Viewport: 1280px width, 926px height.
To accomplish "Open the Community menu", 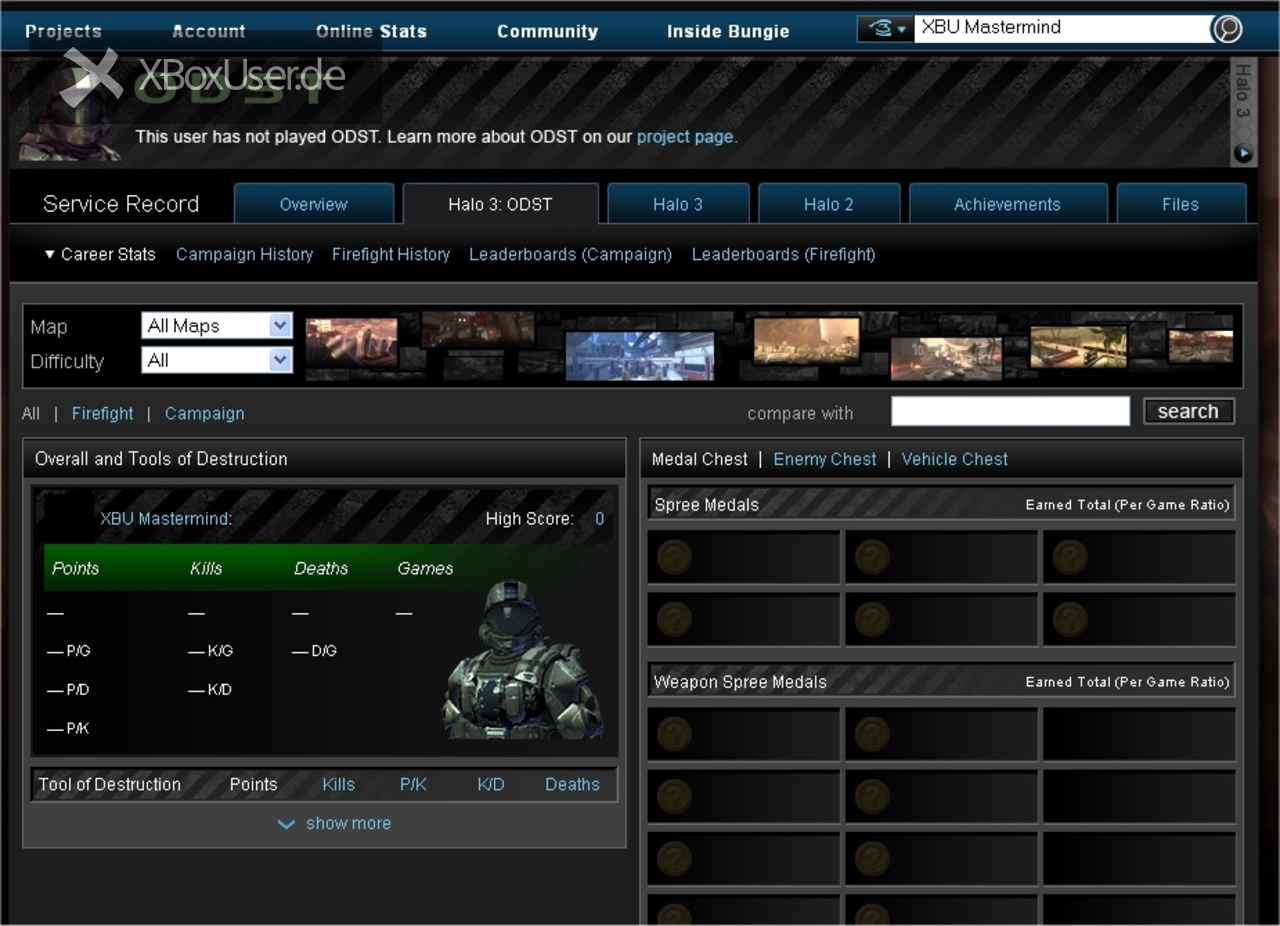I will pos(547,31).
